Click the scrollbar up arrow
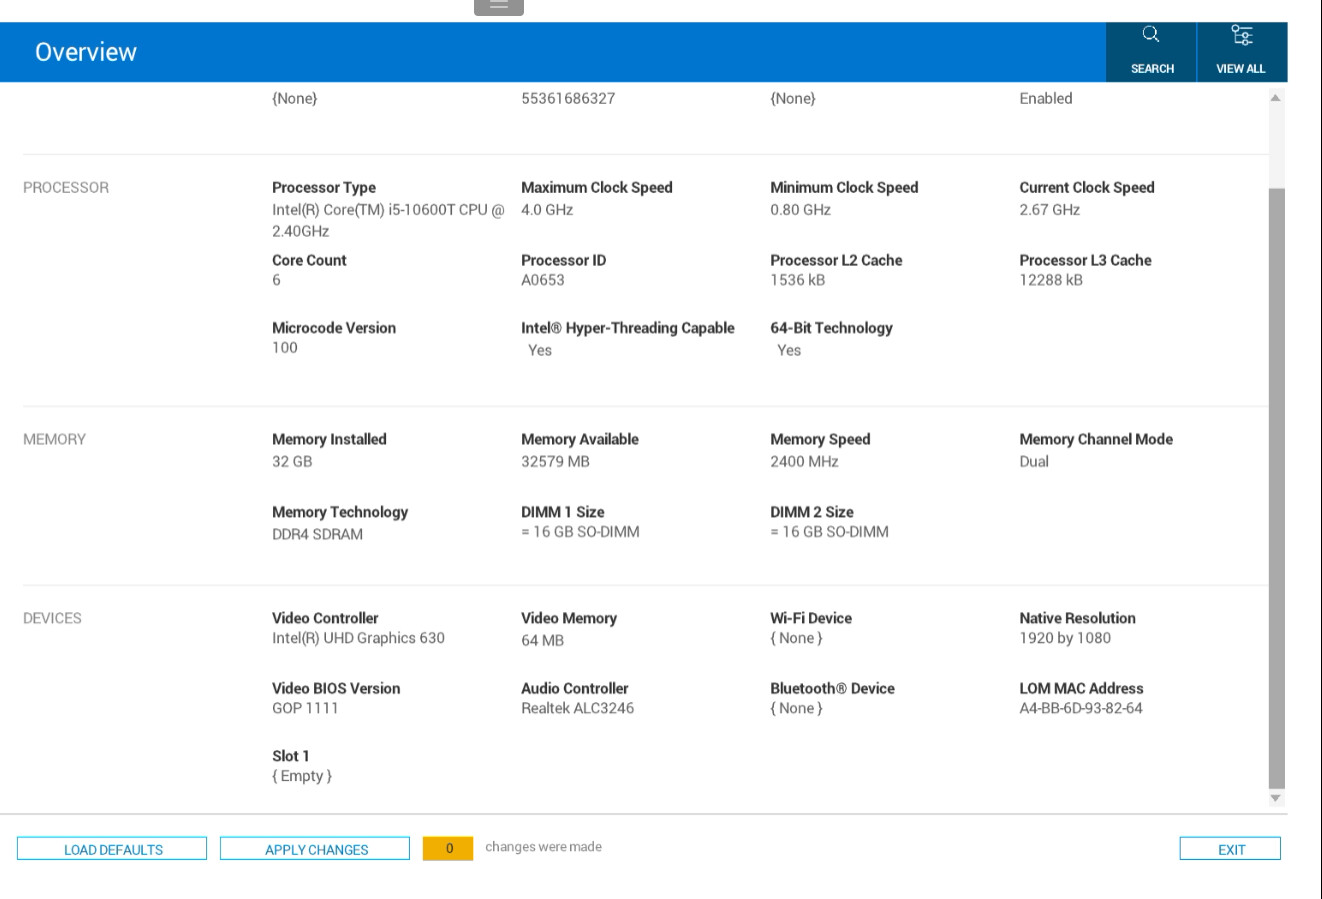The width and height of the screenshot is (1322, 899). [x=1276, y=98]
